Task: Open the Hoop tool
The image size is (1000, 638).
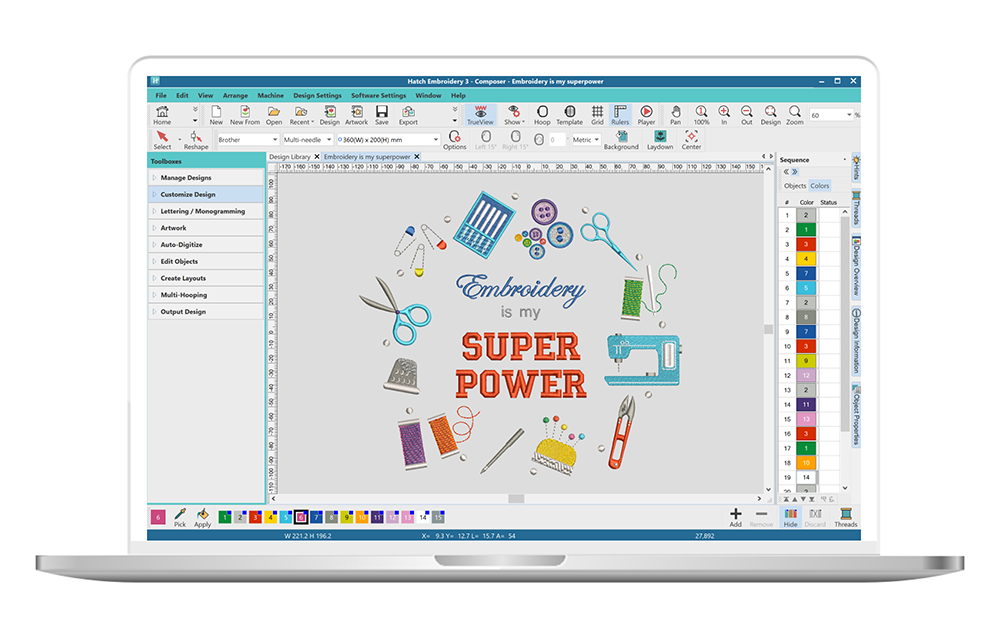Action: [x=542, y=114]
